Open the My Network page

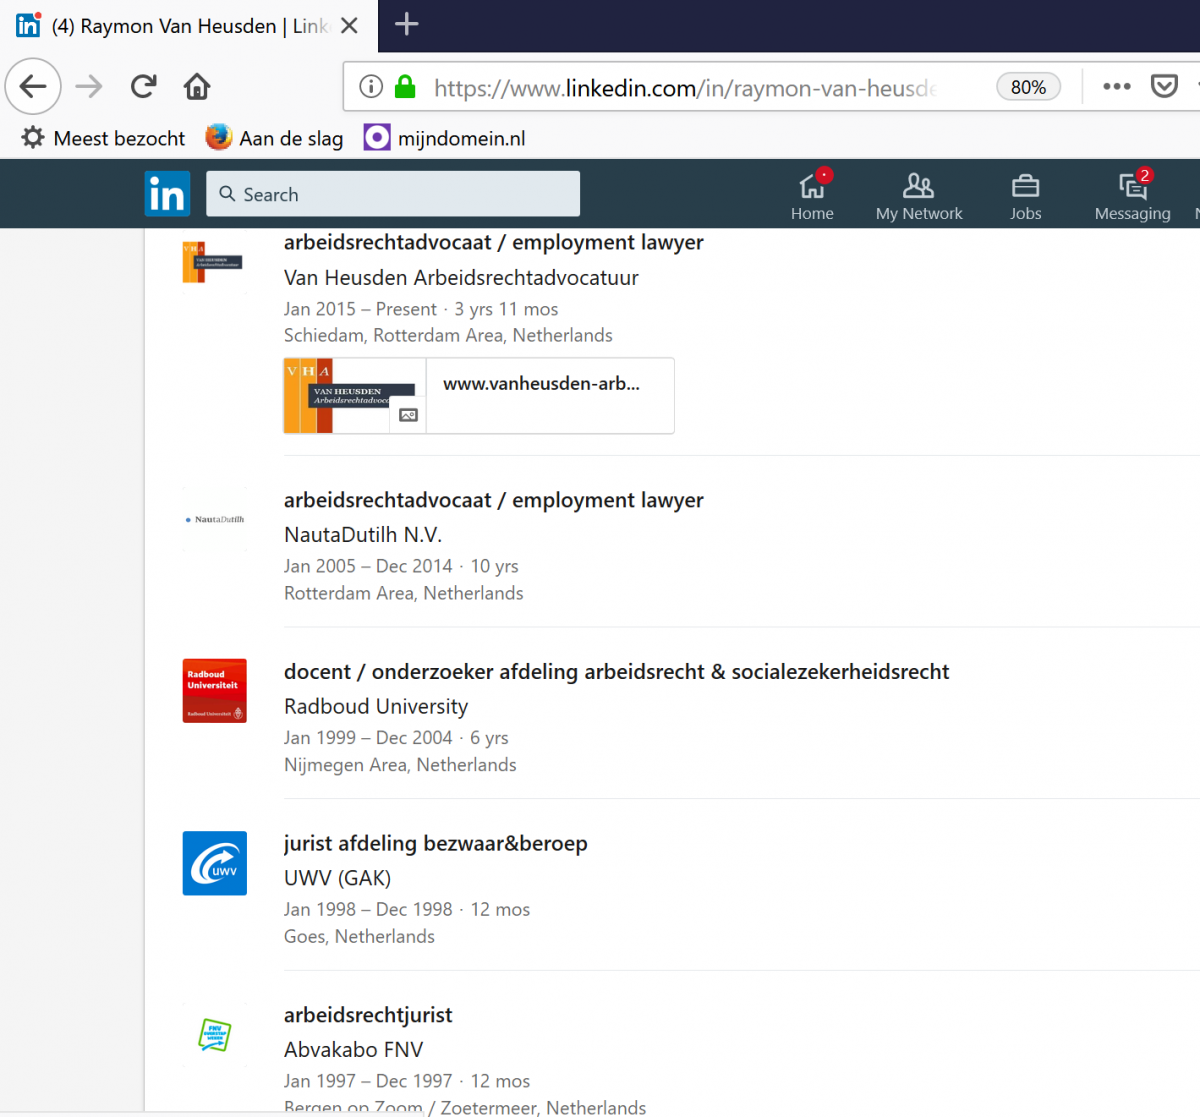click(x=918, y=195)
